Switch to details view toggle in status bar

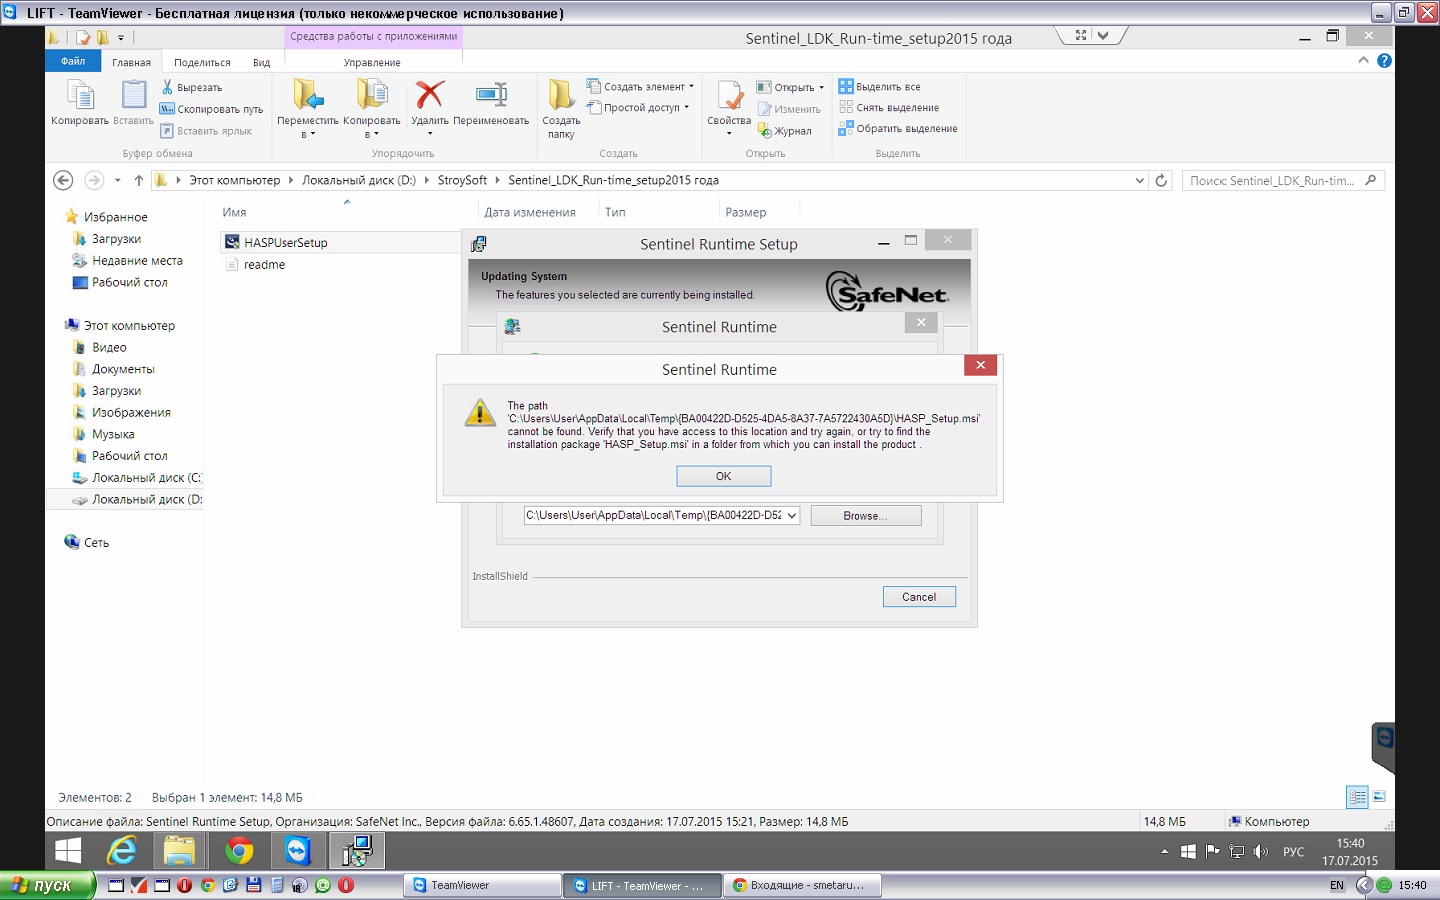tap(1357, 797)
